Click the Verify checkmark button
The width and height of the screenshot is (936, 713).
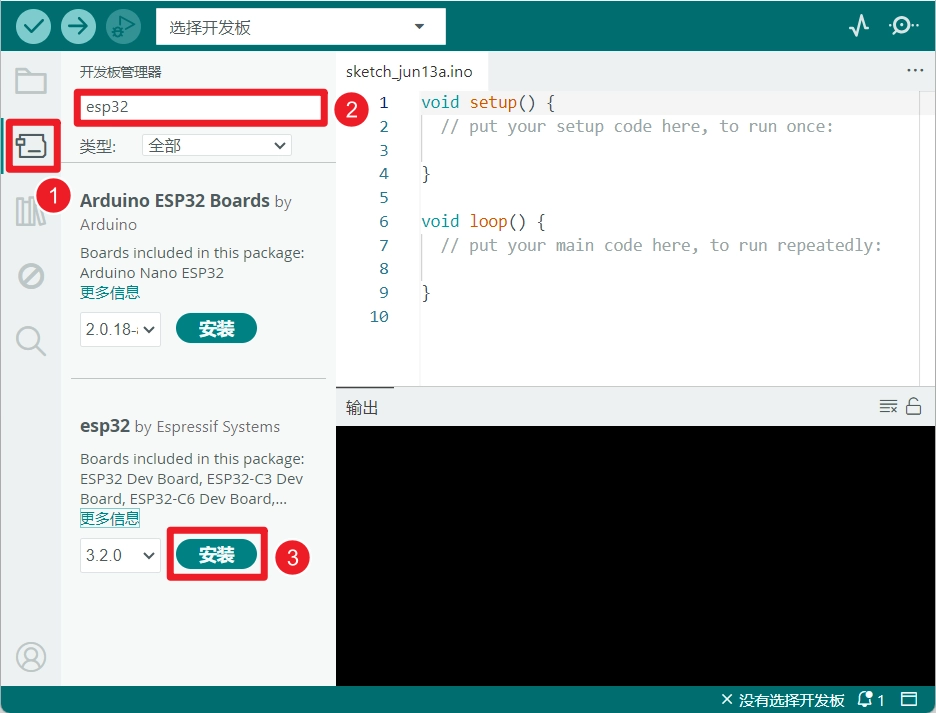[33, 27]
